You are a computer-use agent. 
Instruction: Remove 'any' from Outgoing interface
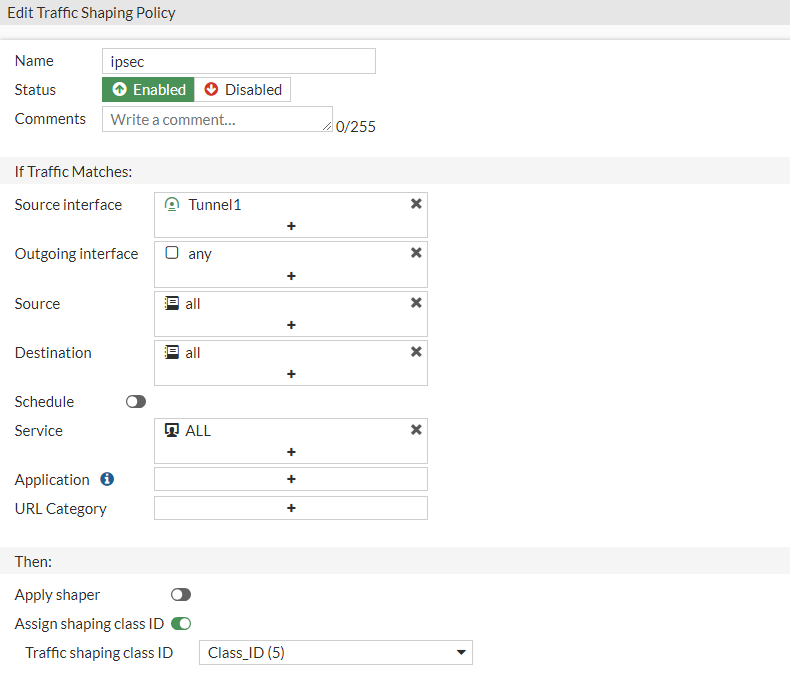point(416,253)
